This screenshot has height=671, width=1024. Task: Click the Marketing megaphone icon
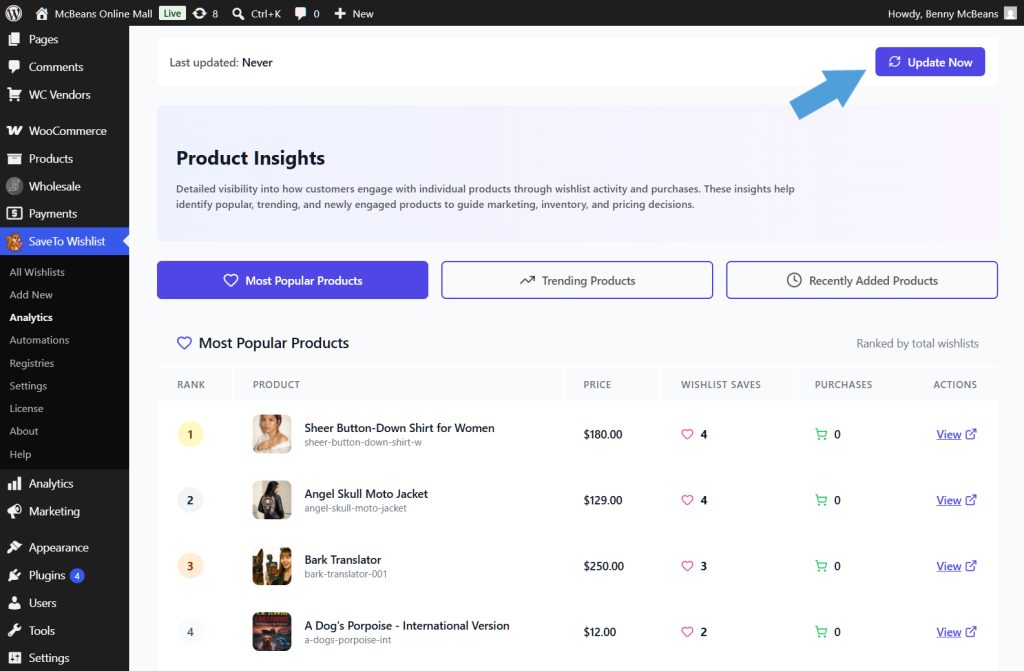click(x=14, y=512)
